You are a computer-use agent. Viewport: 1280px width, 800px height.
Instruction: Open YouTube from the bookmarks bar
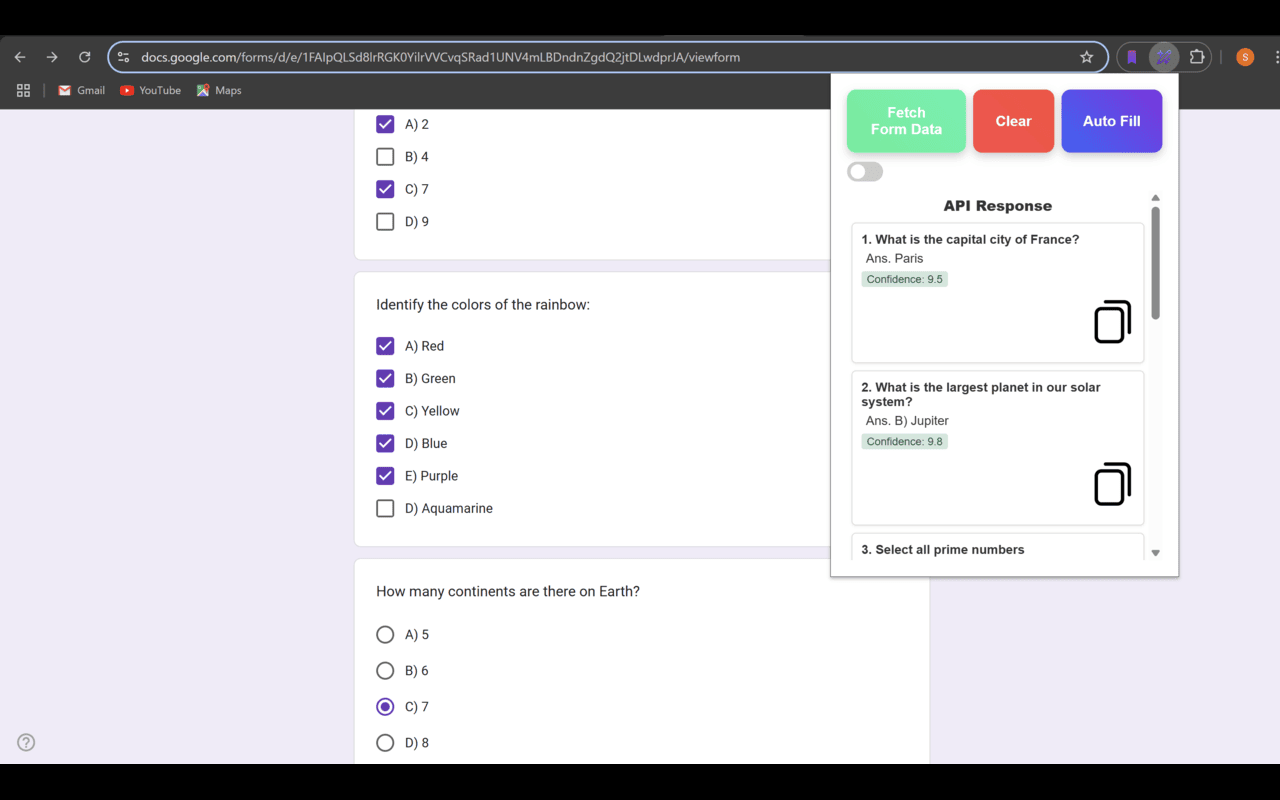[x=150, y=90]
